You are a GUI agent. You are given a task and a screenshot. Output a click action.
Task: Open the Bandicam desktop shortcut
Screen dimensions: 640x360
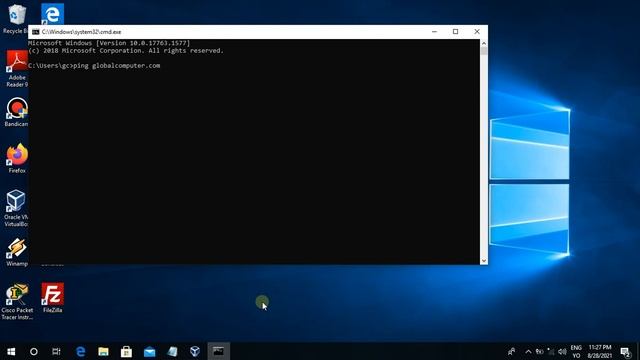tap(17, 112)
